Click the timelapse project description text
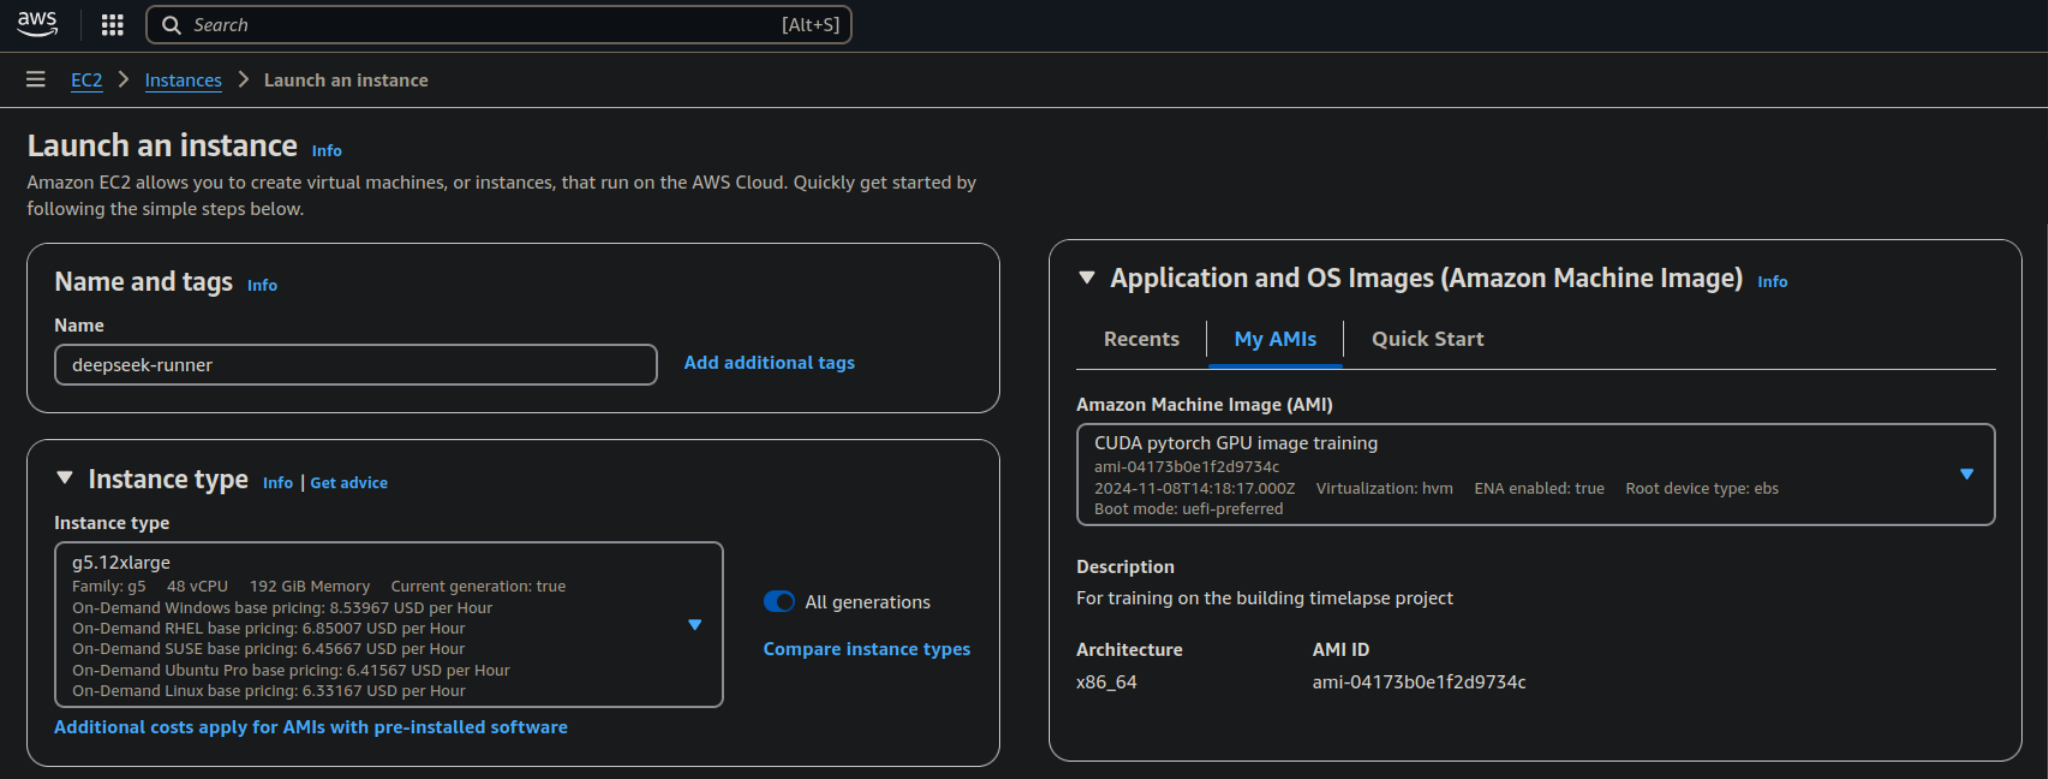This screenshot has width=2048, height=779. [x=1264, y=598]
